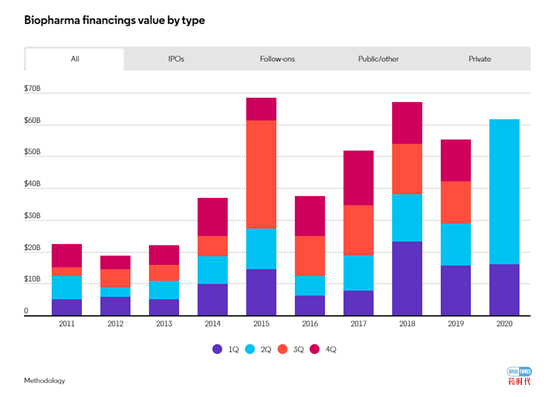Click the logo icon in bottom-right corner
Screen dimensions: 554x397
(x=519, y=376)
